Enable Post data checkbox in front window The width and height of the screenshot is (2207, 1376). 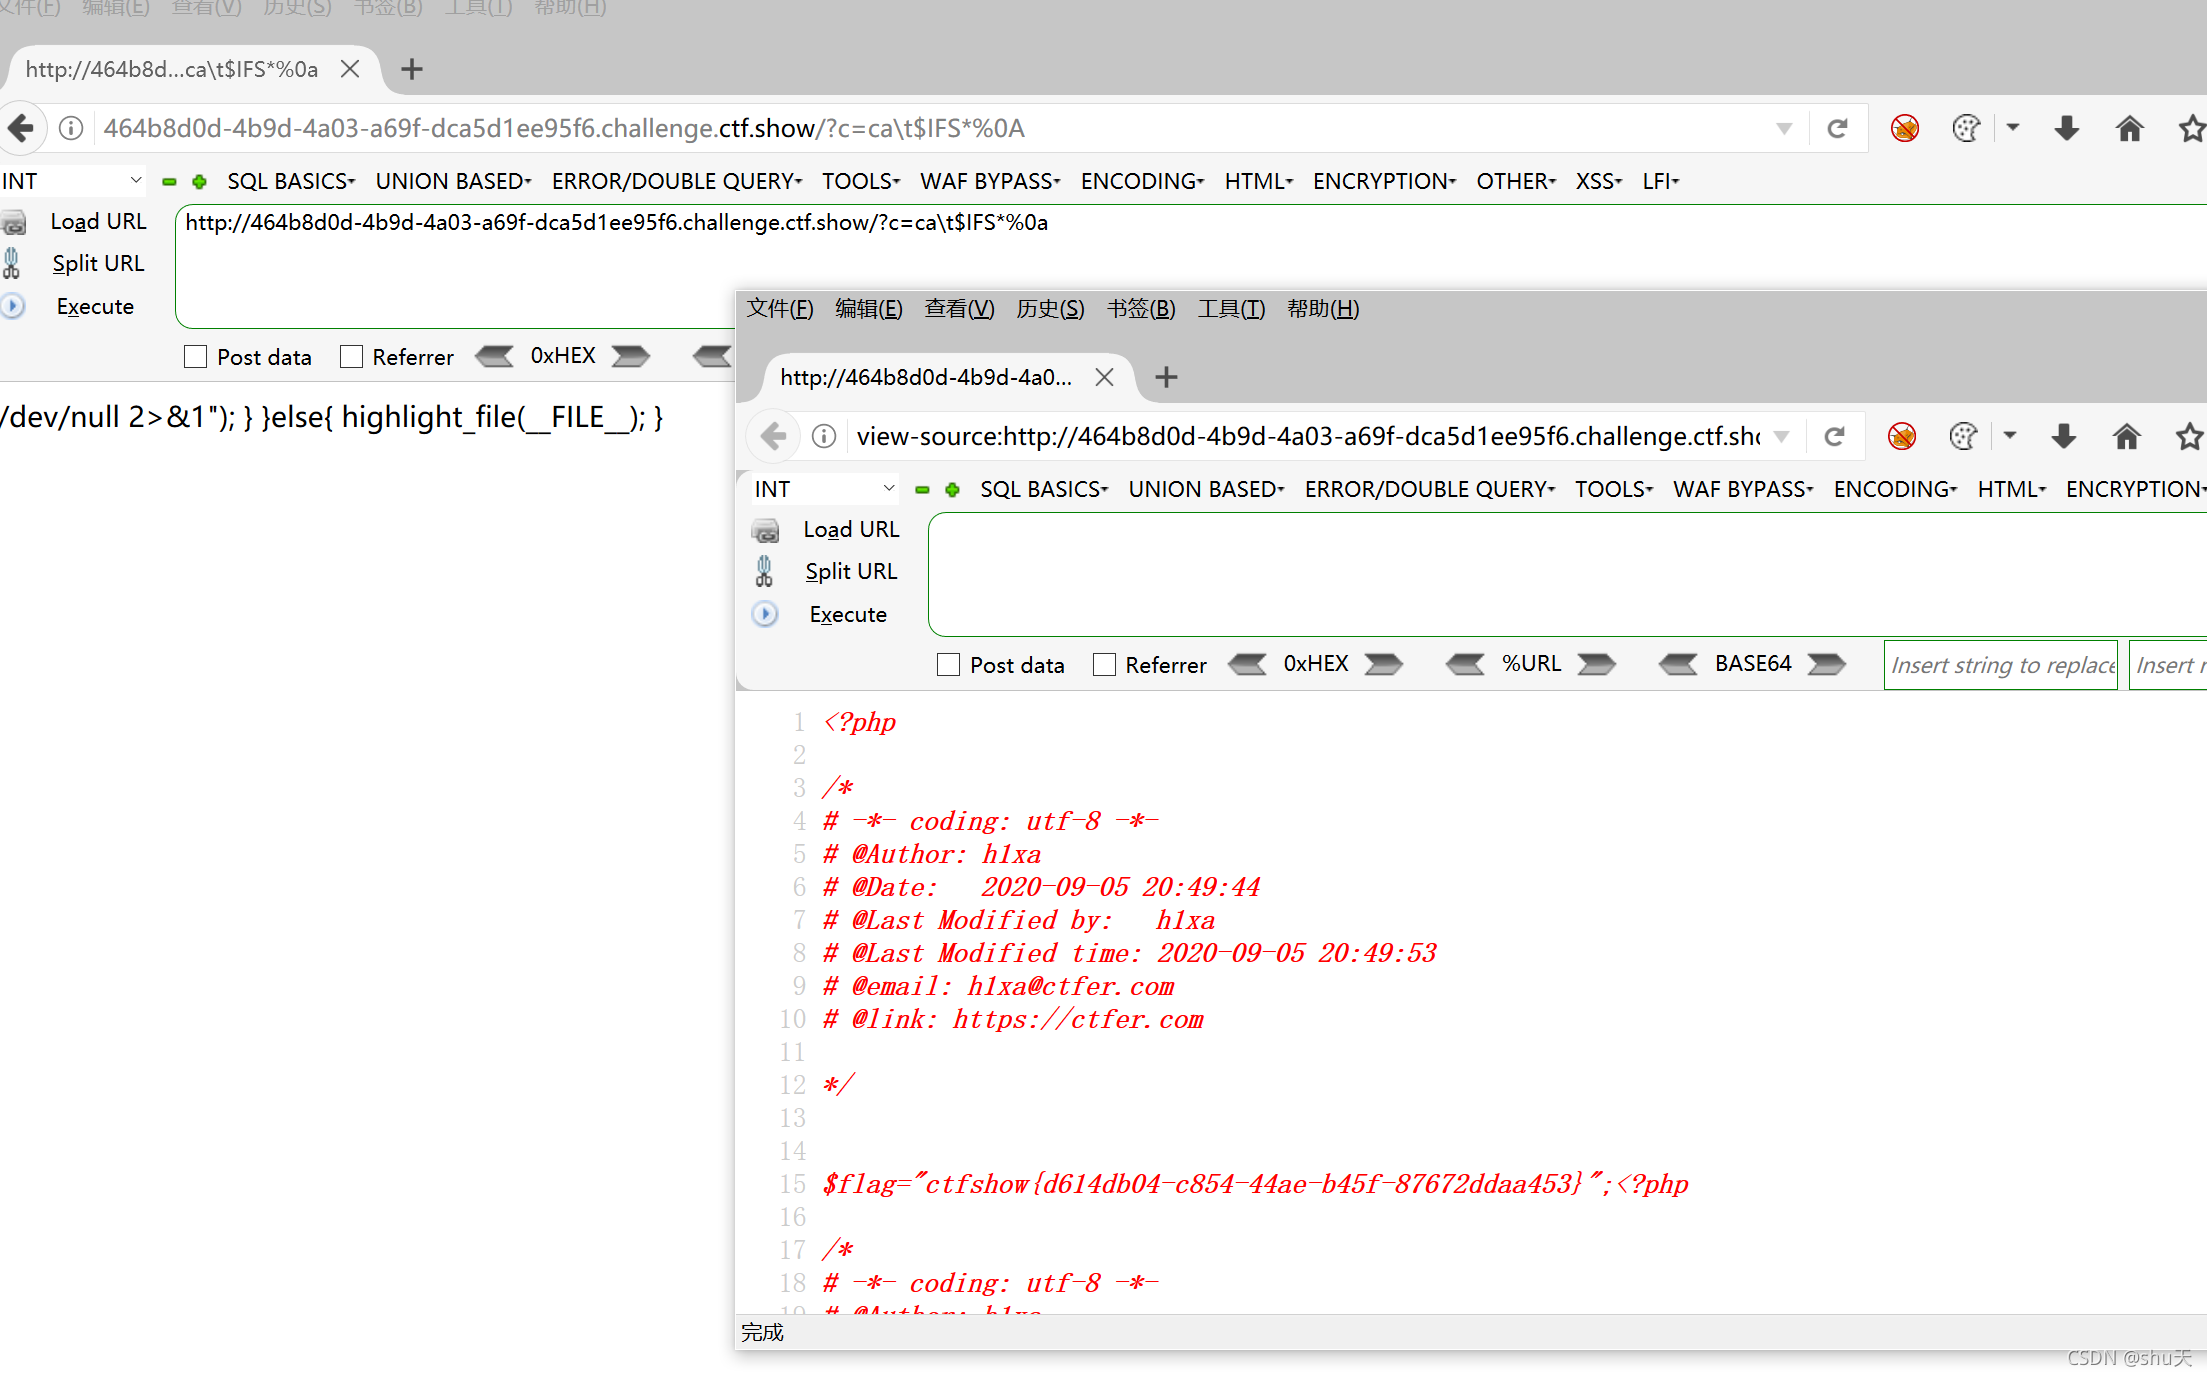tap(948, 665)
